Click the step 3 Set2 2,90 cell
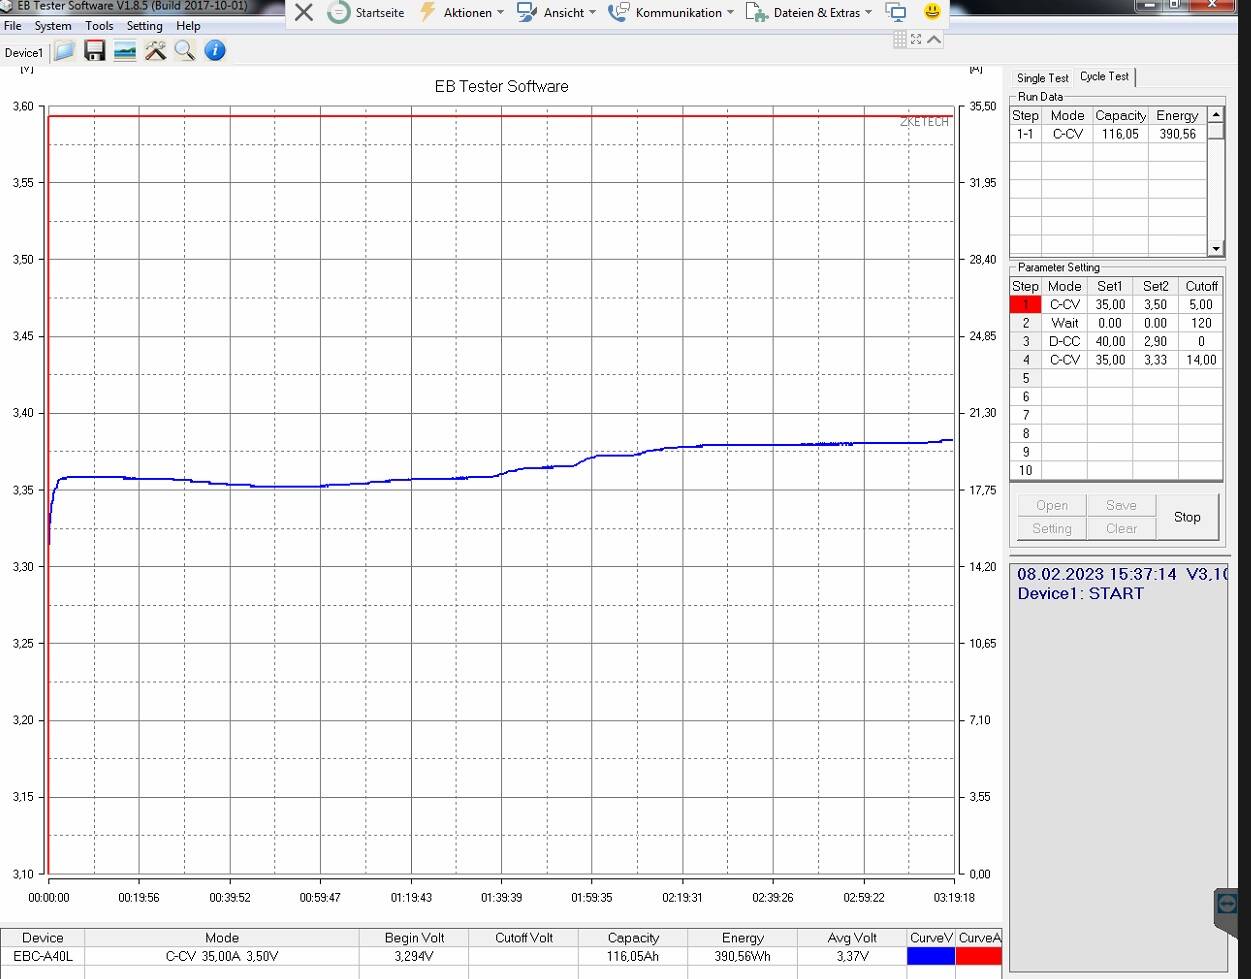1251x979 pixels. pos(1155,341)
